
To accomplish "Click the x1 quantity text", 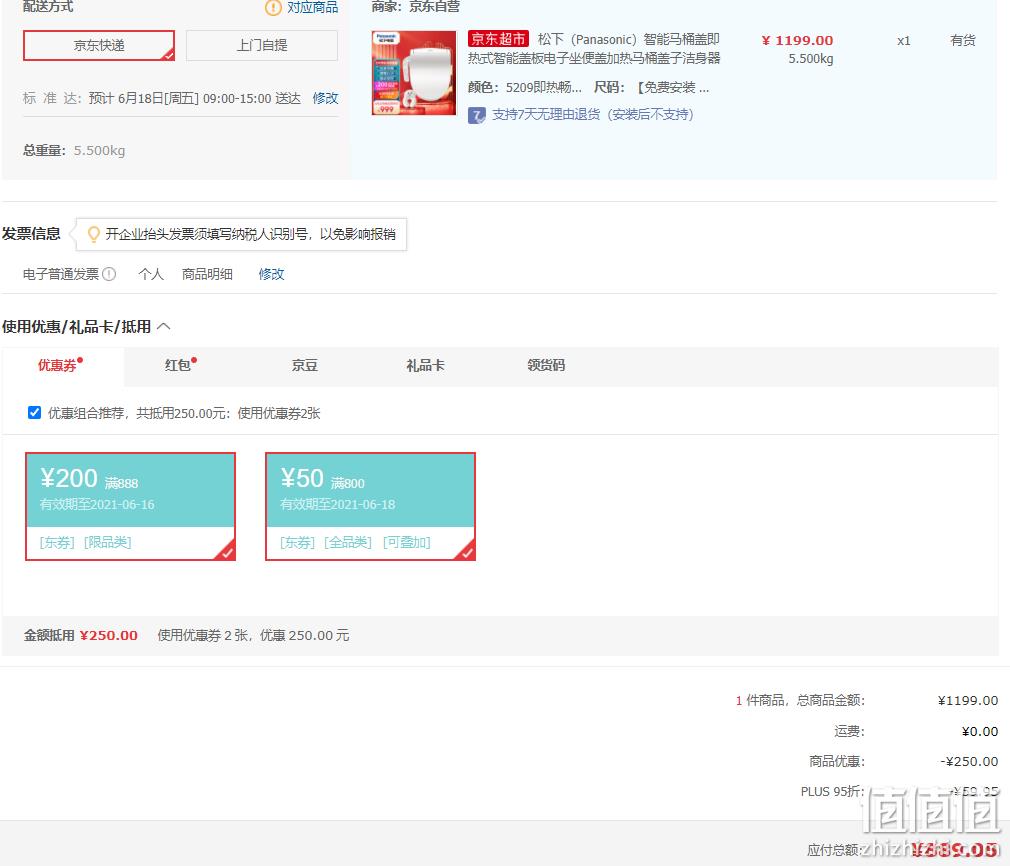I will click(904, 41).
